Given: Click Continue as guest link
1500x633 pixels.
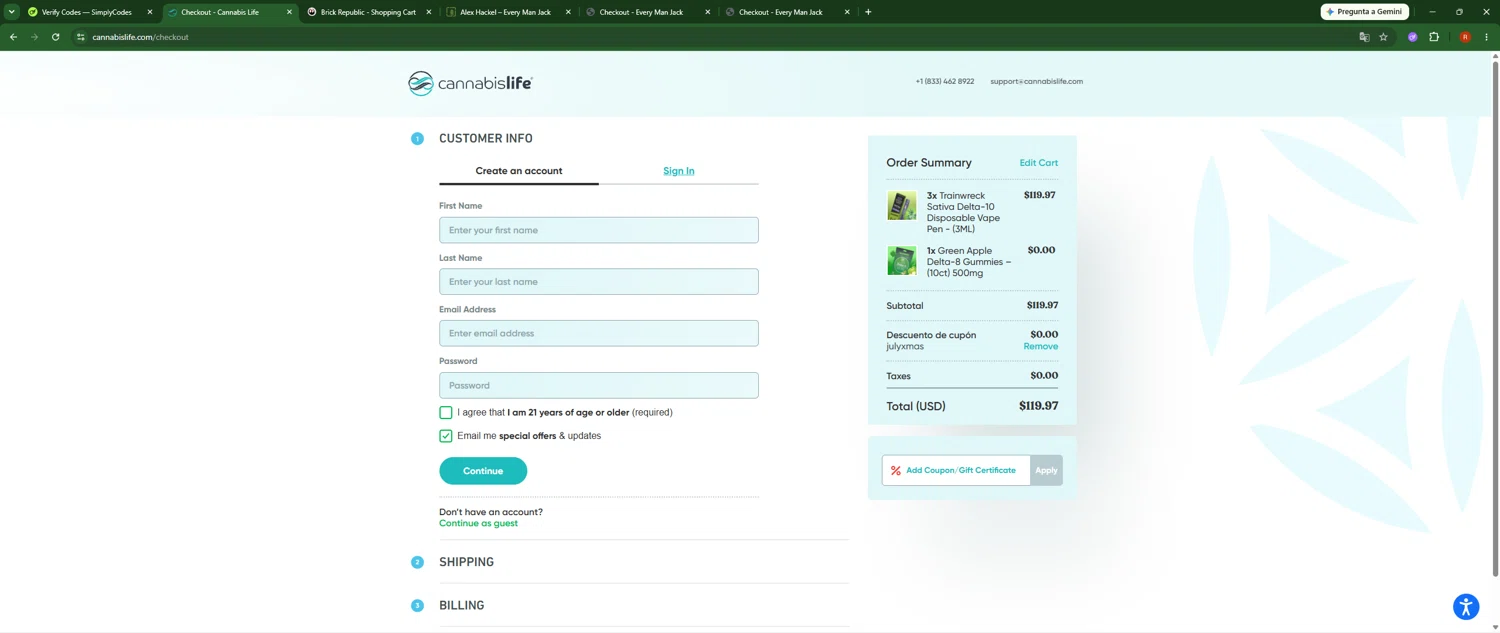Looking at the screenshot, I should (478, 523).
